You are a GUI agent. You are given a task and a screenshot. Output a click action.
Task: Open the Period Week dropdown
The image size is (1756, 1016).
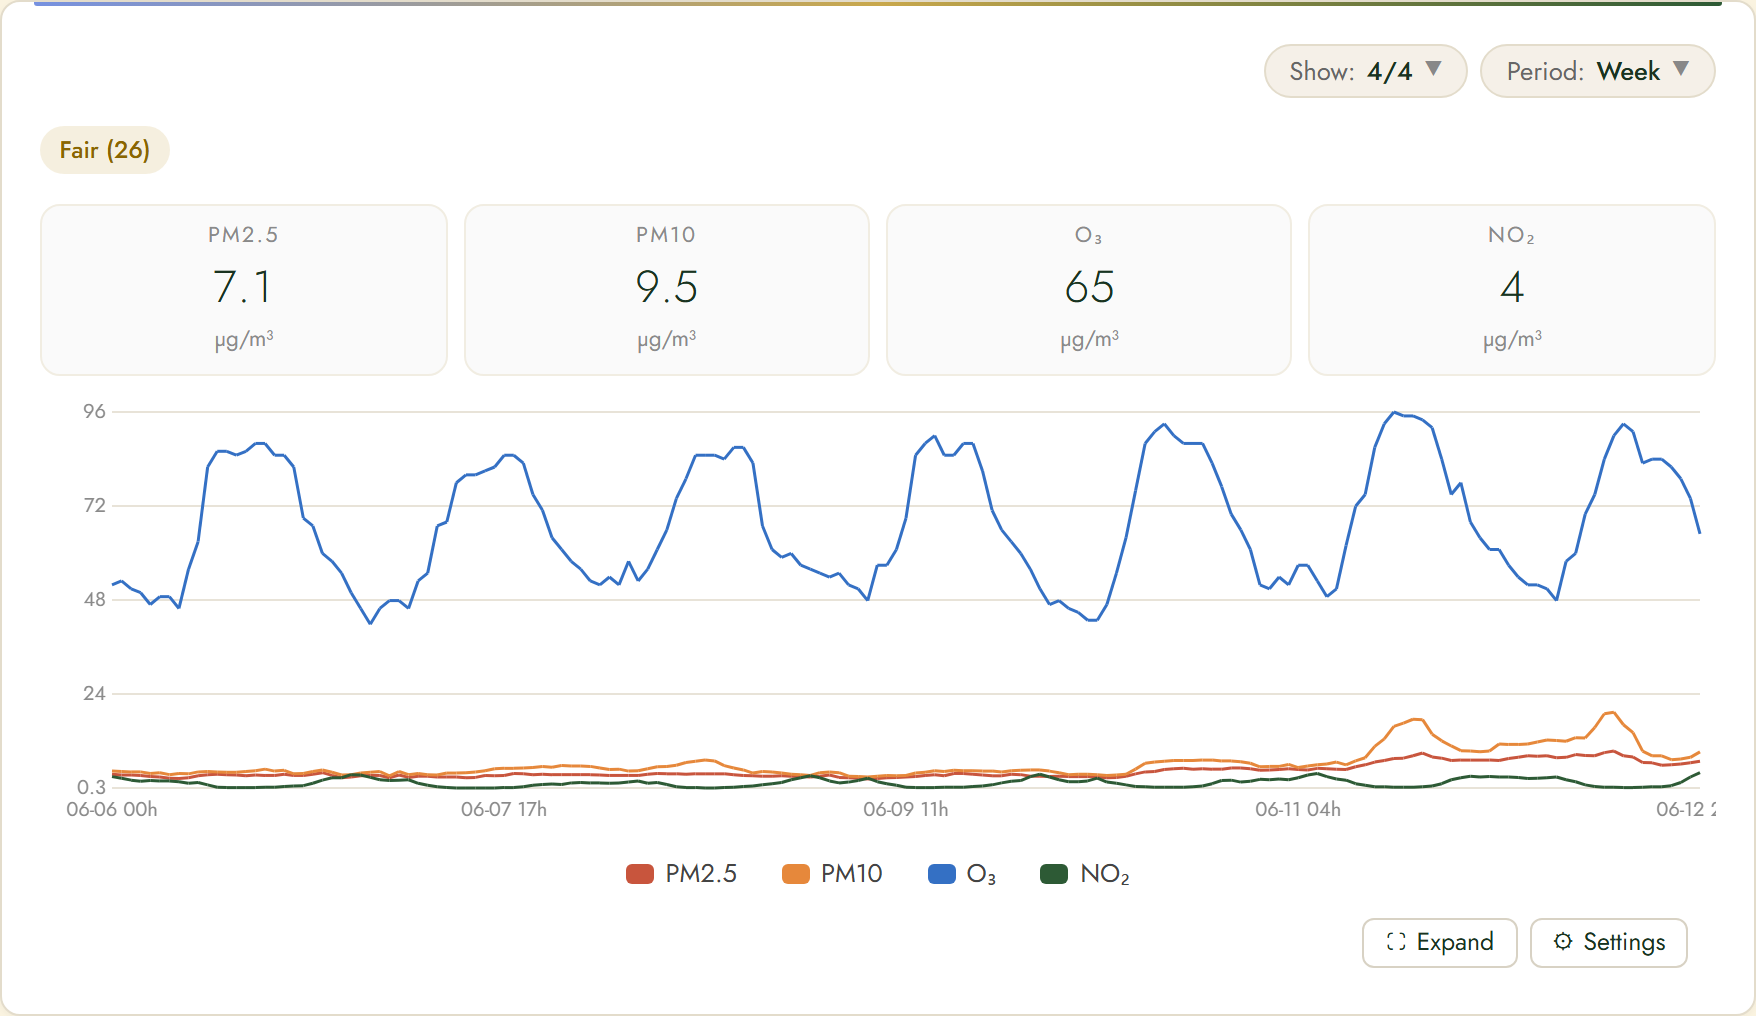pos(1597,71)
